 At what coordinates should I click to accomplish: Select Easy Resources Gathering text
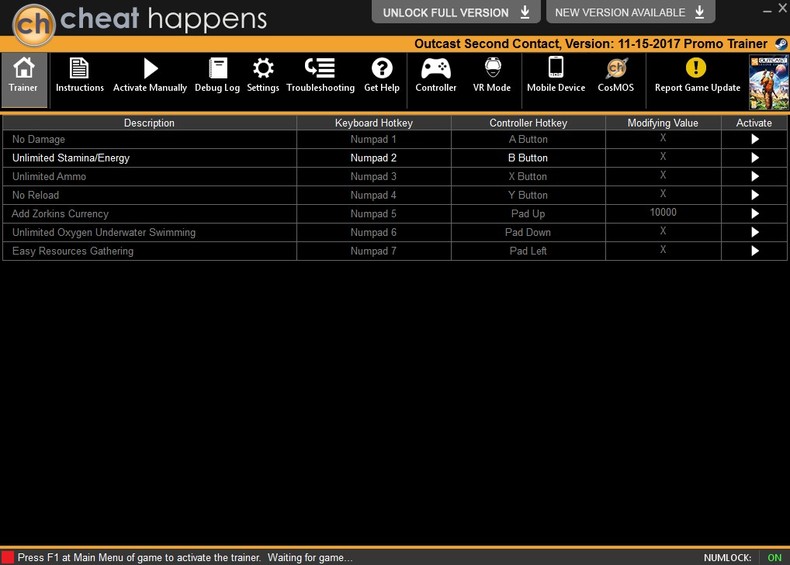73,252
